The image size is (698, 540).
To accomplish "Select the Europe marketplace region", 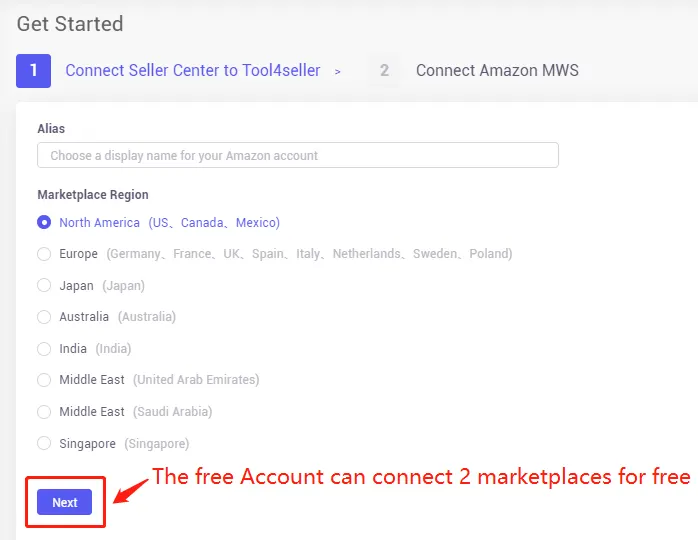I will (44, 254).
